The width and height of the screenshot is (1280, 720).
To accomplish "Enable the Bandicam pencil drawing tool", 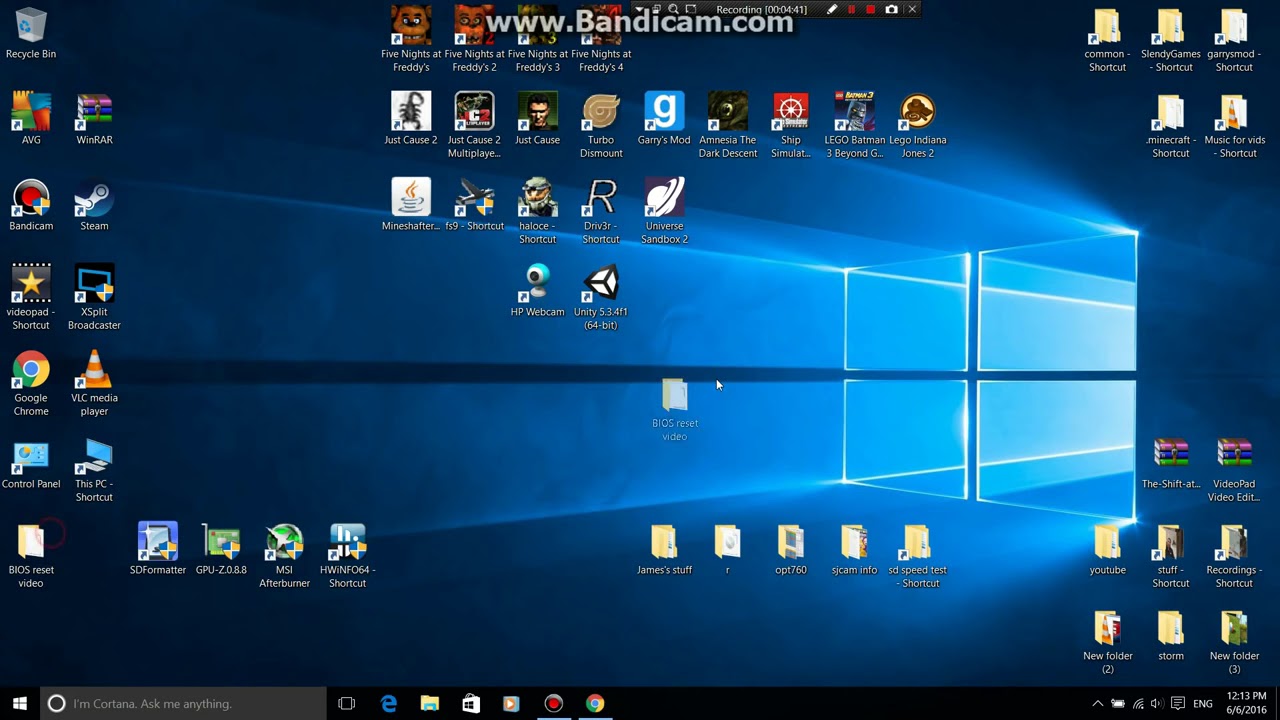I will pyautogui.click(x=832, y=10).
